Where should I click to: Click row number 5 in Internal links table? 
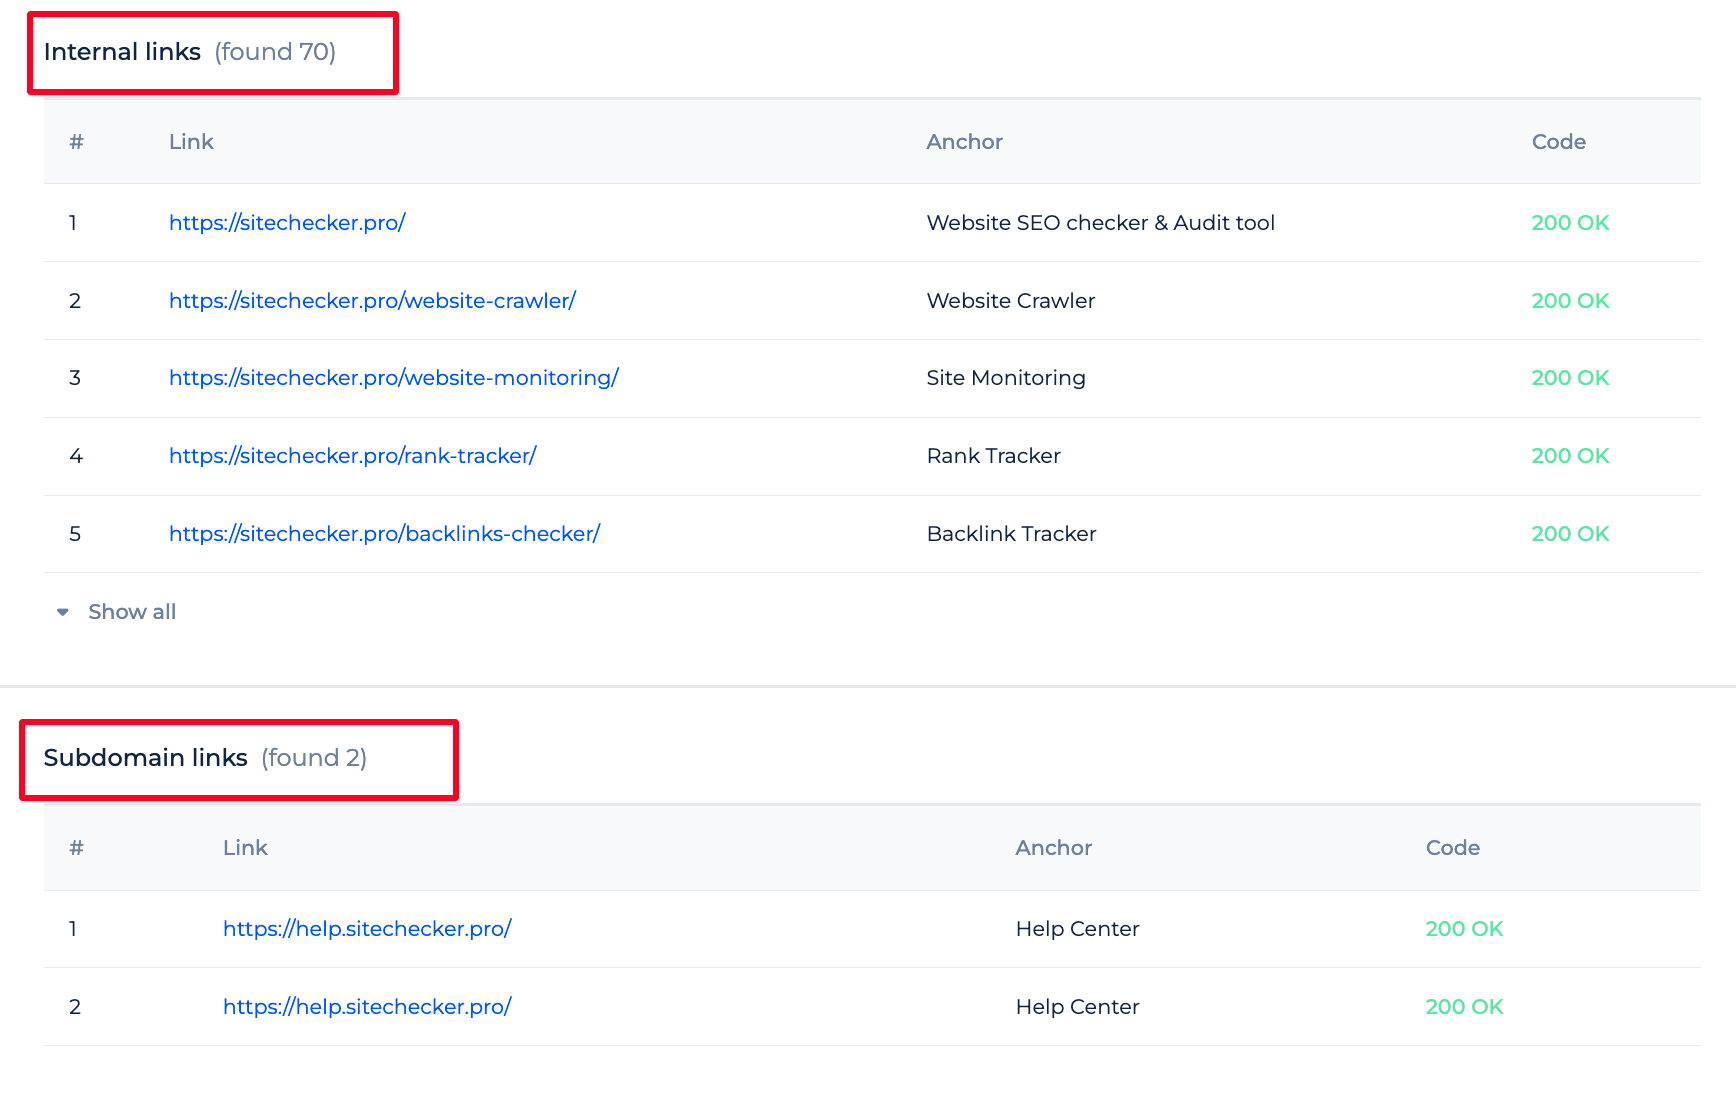pos(75,534)
